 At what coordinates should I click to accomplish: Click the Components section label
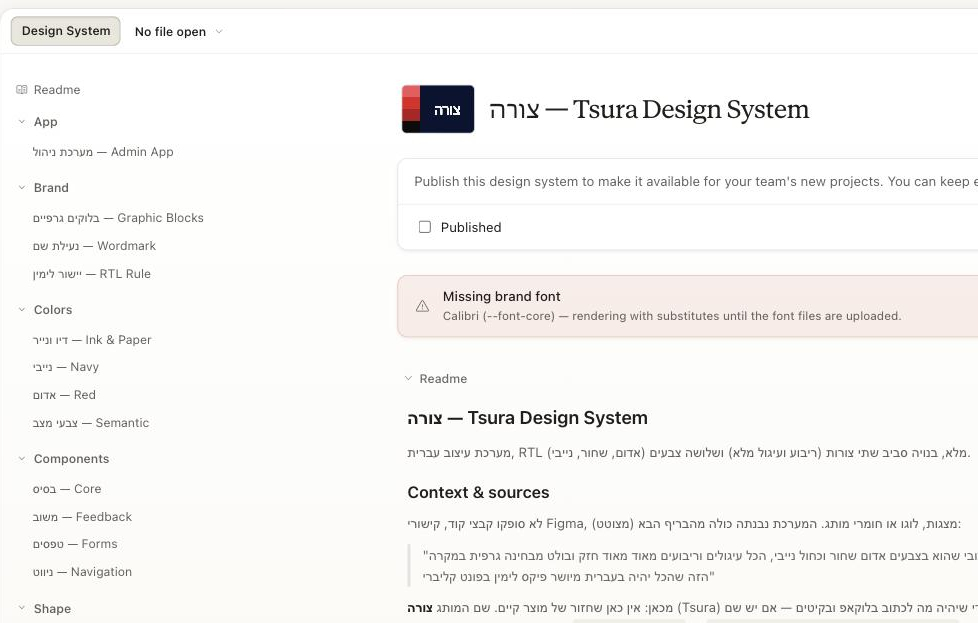click(x=72, y=459)
